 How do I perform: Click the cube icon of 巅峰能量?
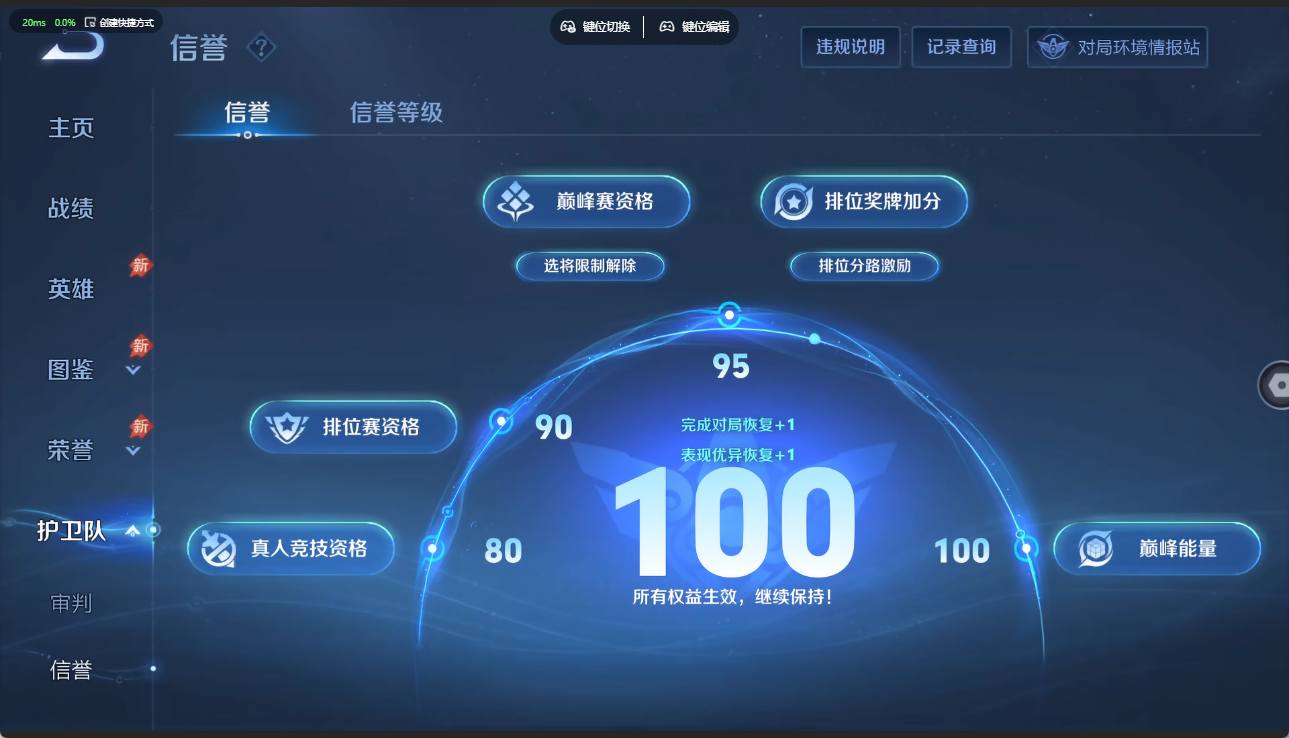(x=1096, y=549)
